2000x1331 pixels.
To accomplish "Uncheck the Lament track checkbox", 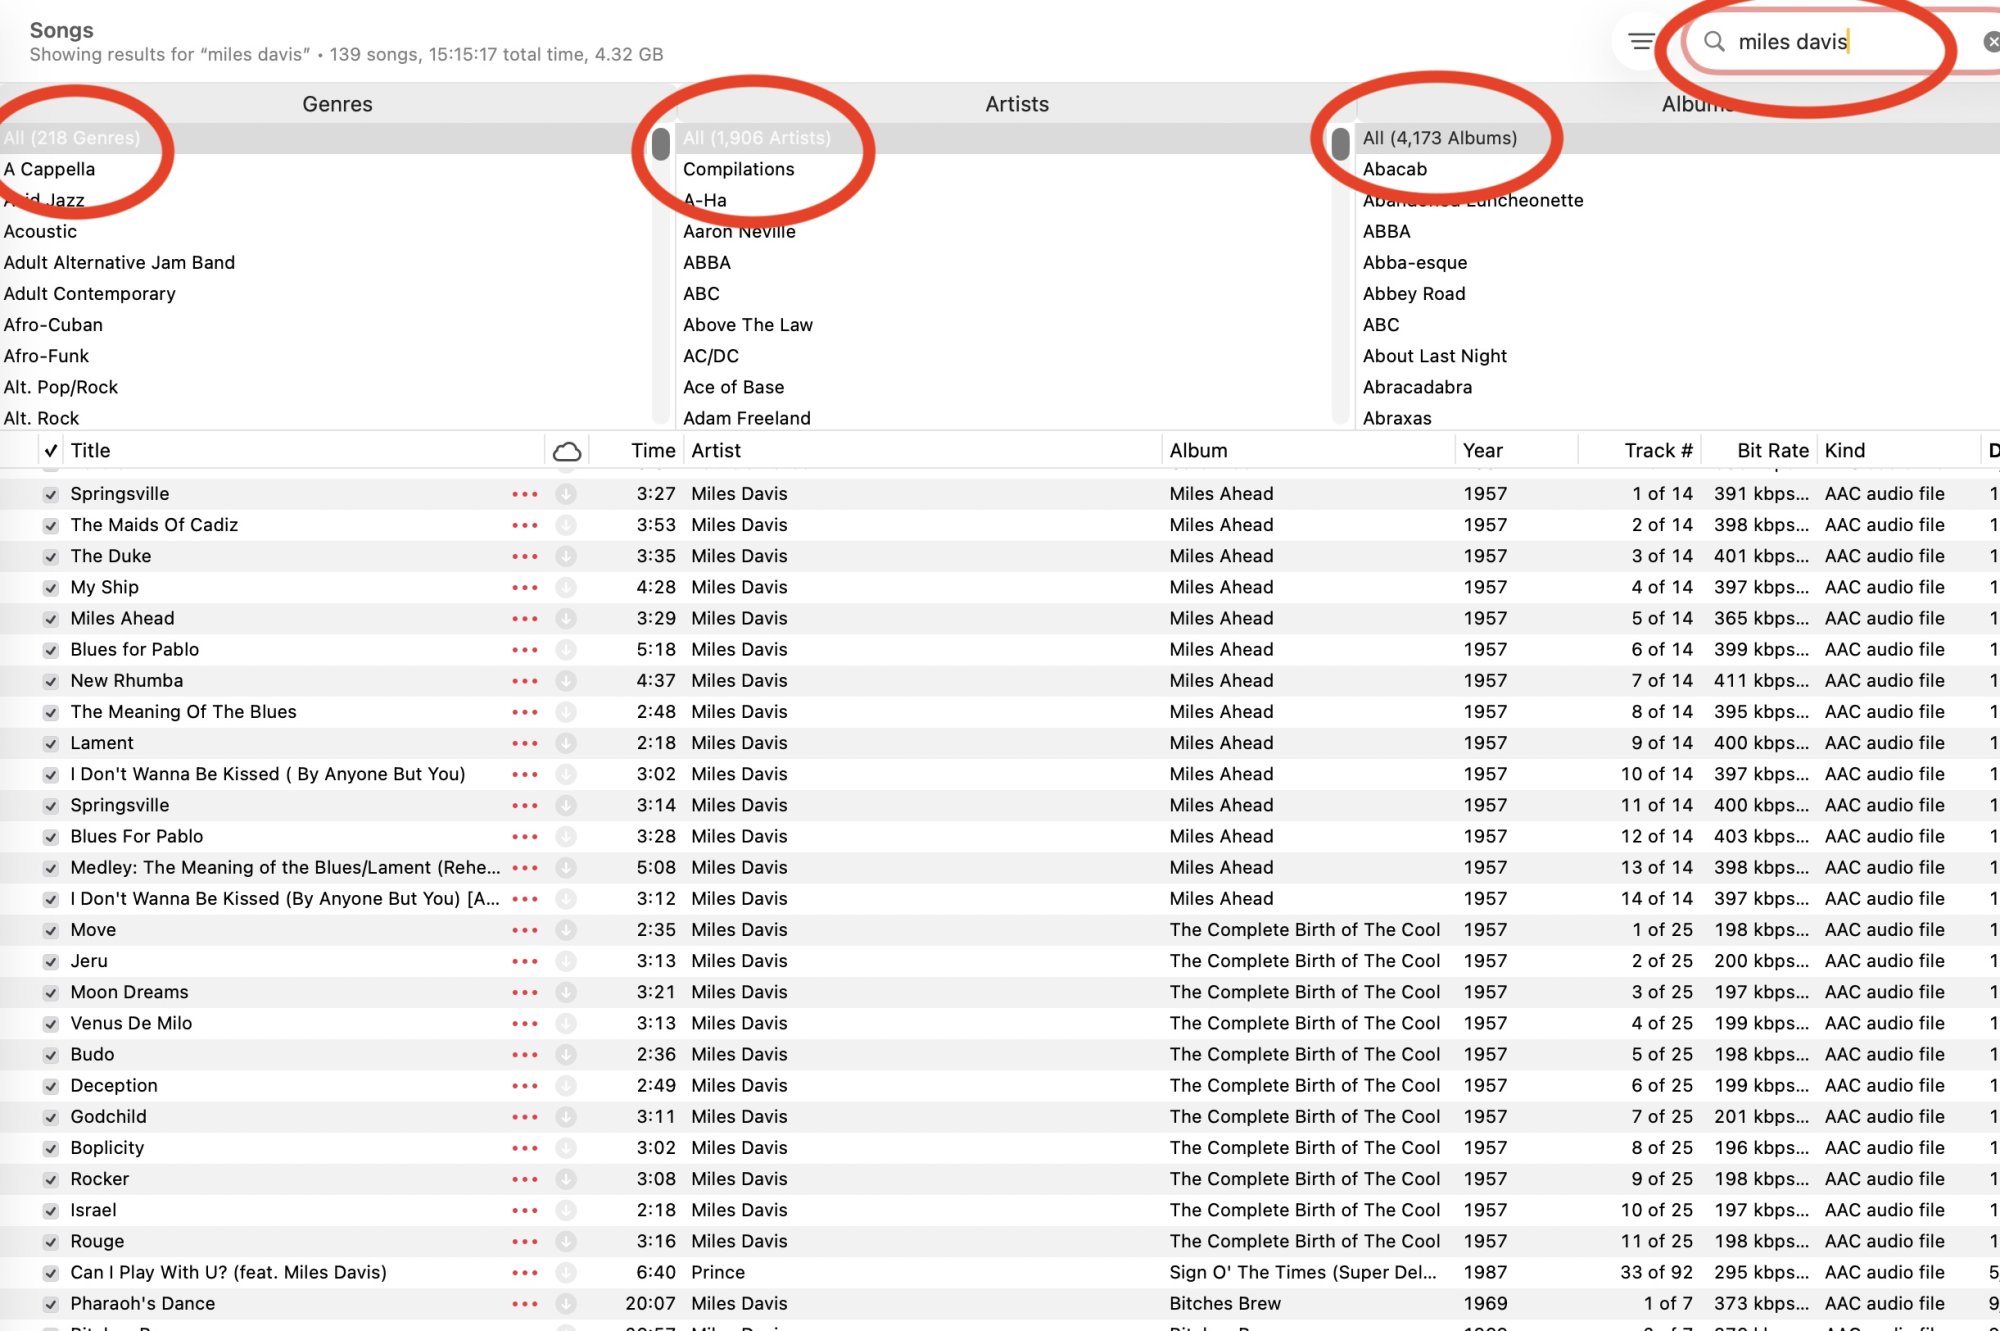I will coord(51,744).
